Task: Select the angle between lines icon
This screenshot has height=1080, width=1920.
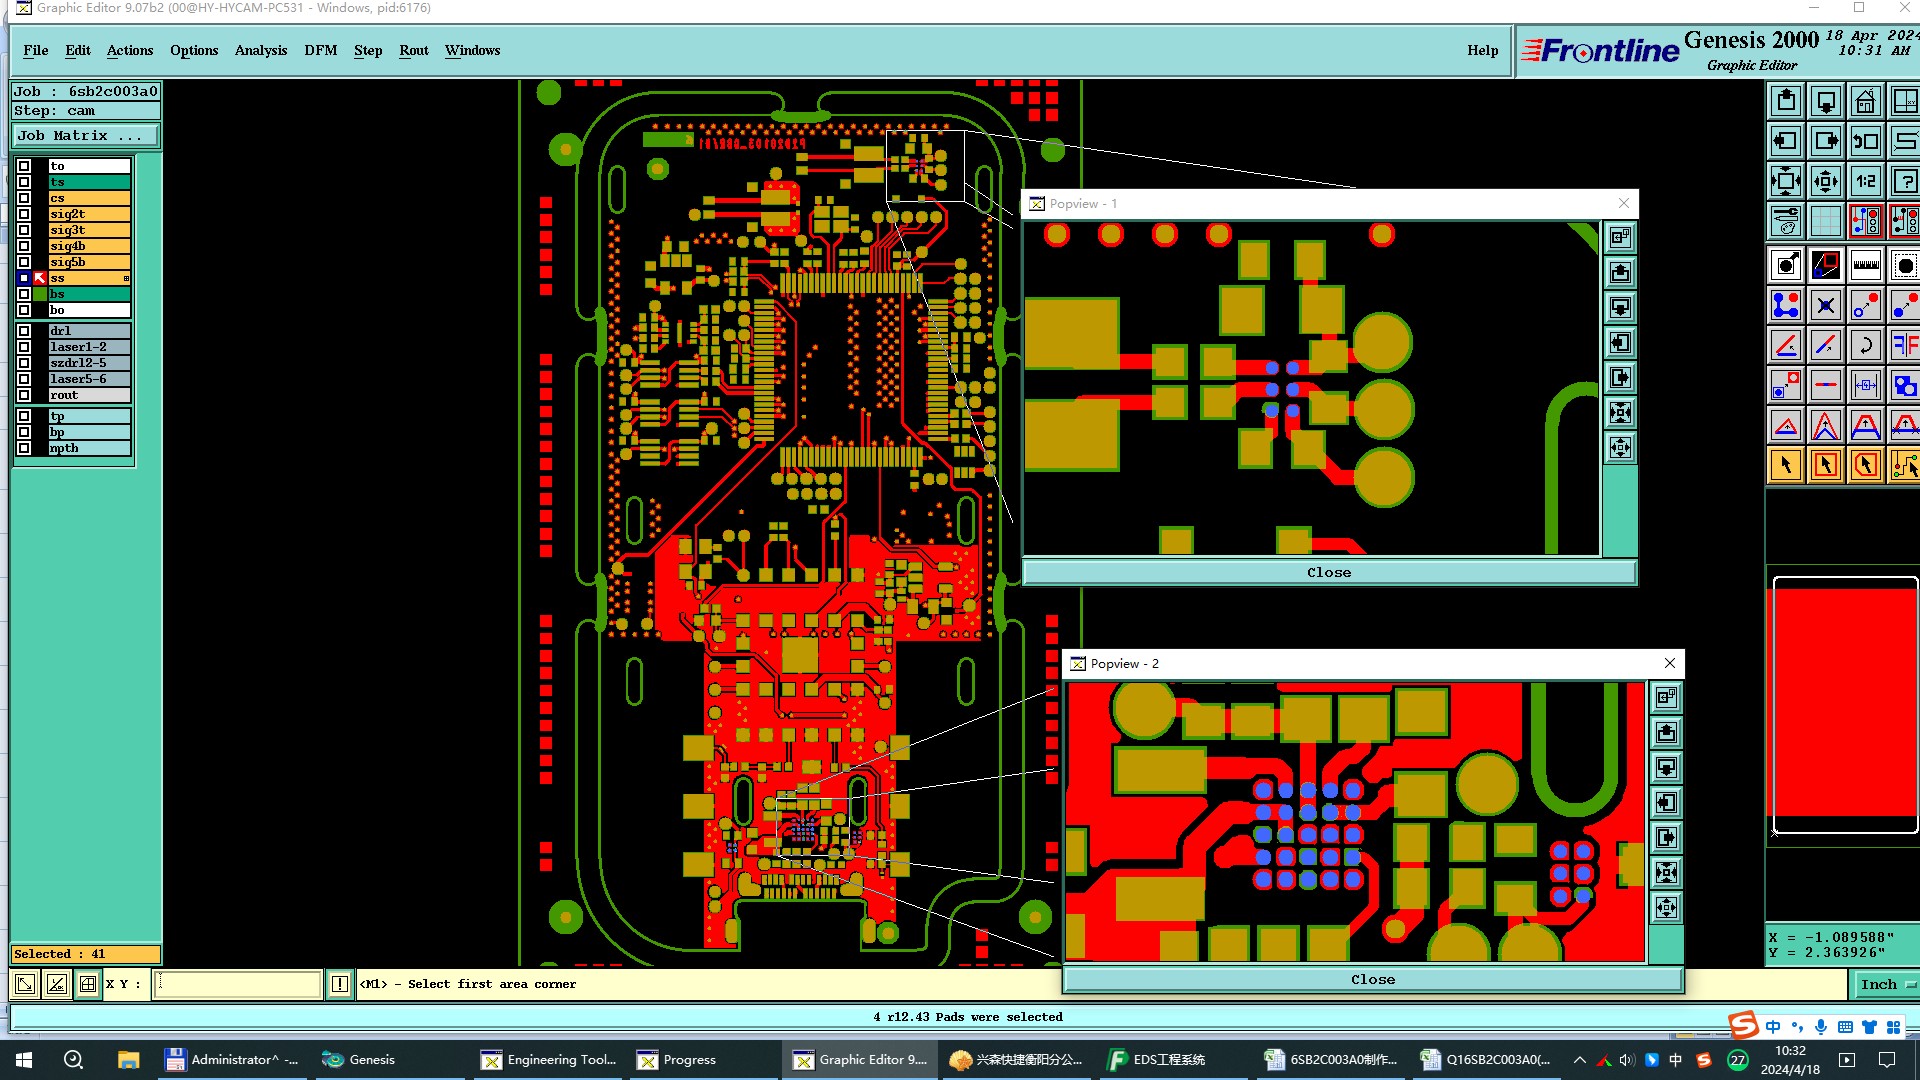Action: 1786,345
